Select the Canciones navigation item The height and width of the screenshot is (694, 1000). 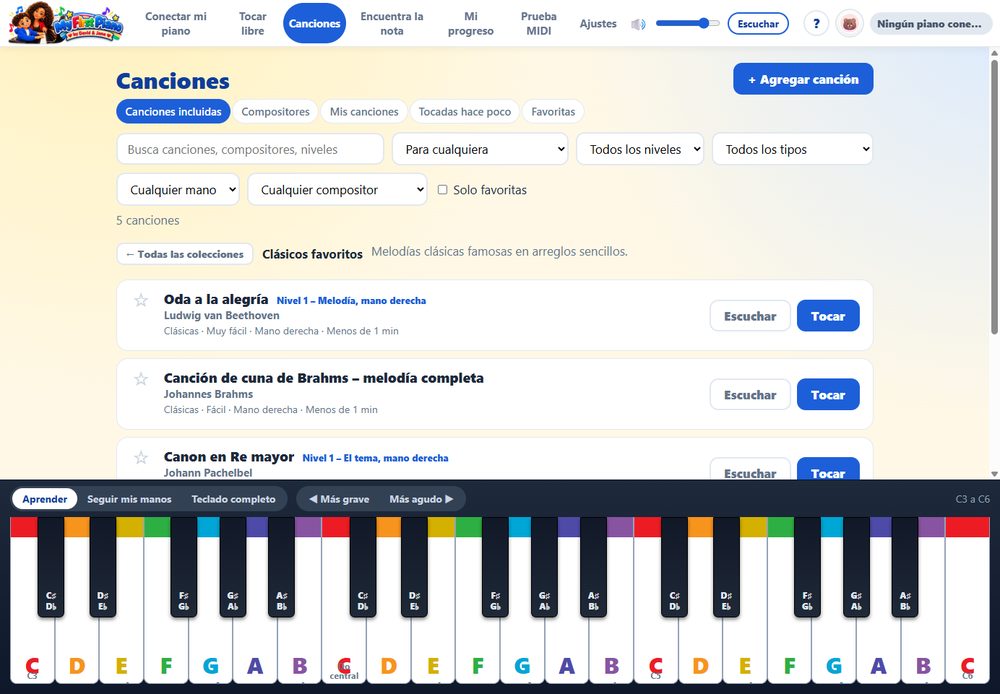[x=314, y=24]
